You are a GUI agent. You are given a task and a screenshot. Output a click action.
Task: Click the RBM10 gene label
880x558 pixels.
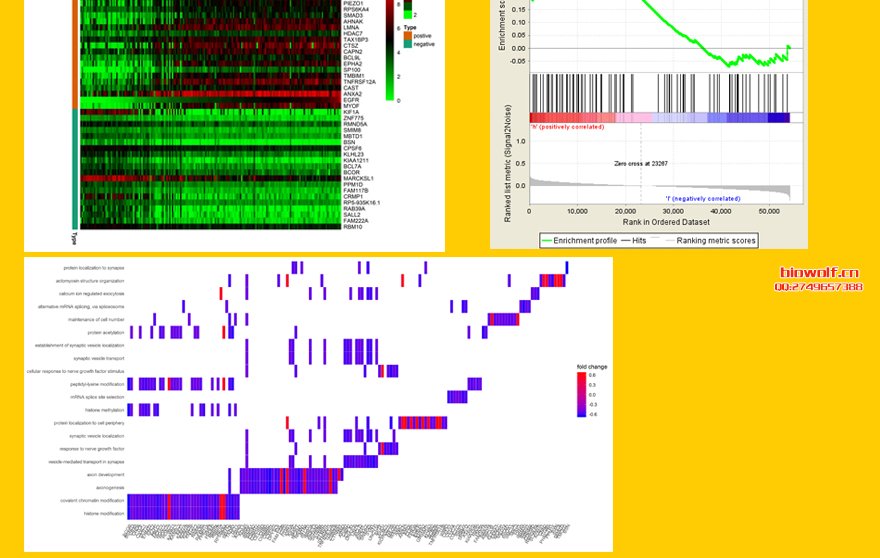coord(353,227)
